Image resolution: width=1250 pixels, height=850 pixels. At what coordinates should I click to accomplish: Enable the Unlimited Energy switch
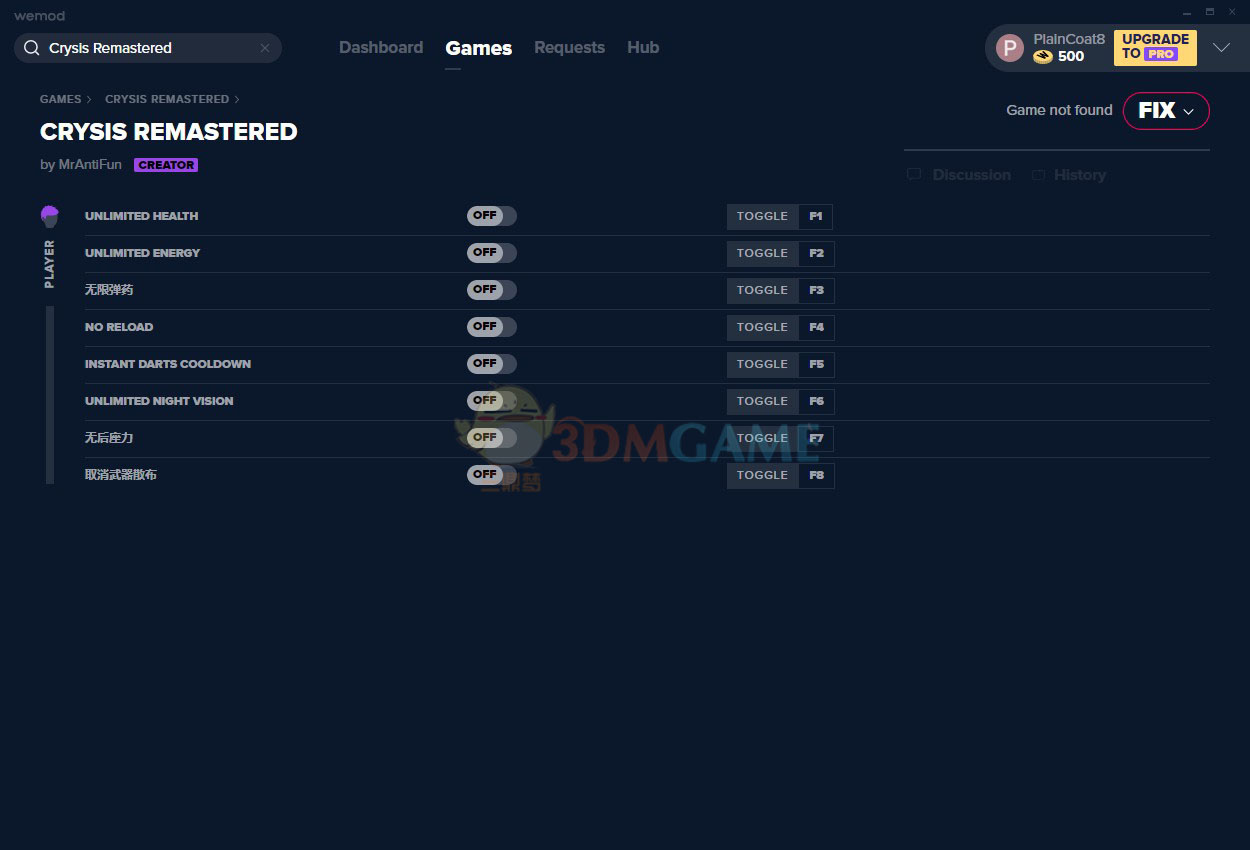[492, 253]
